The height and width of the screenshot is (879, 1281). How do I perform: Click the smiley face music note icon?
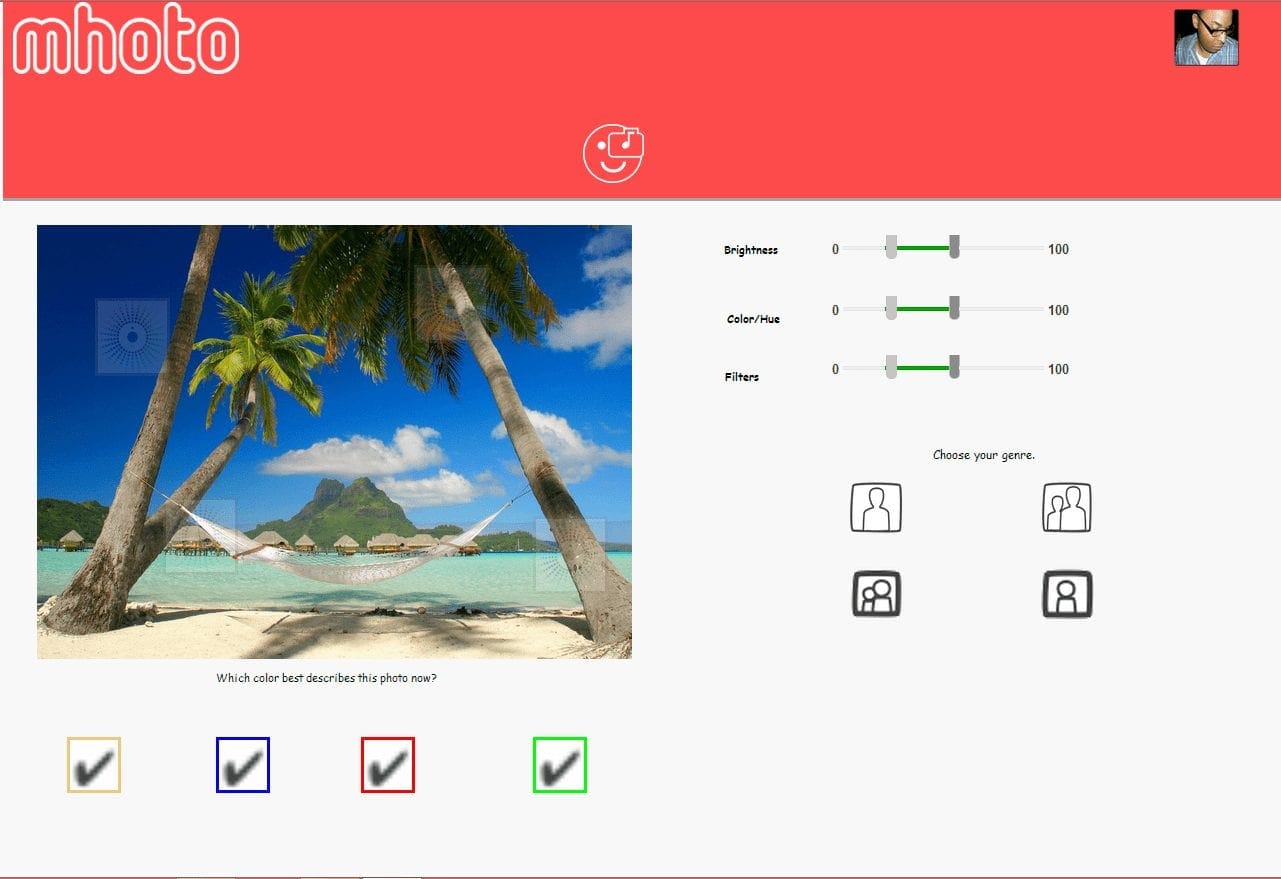613,153
